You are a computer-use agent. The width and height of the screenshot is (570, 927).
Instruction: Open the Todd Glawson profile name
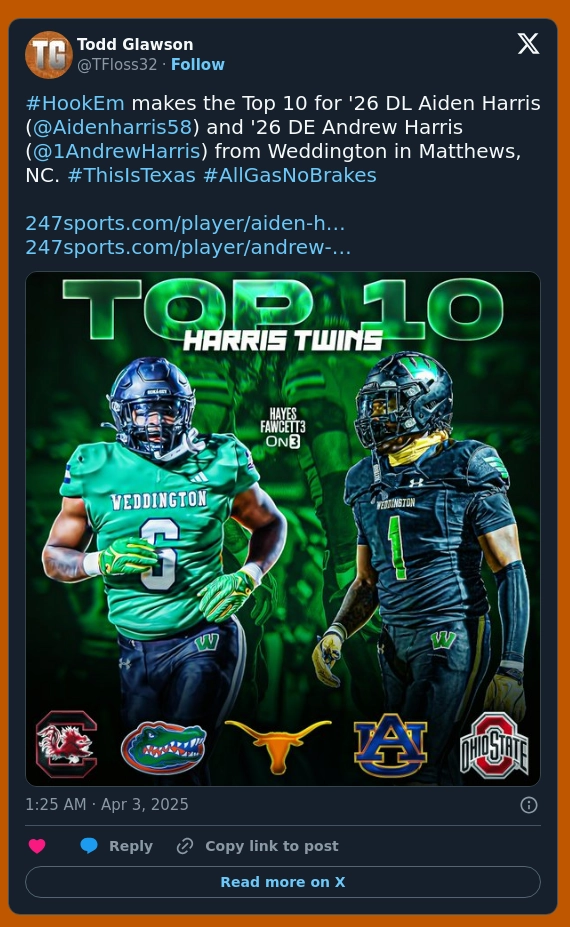(x=135, y=44)
